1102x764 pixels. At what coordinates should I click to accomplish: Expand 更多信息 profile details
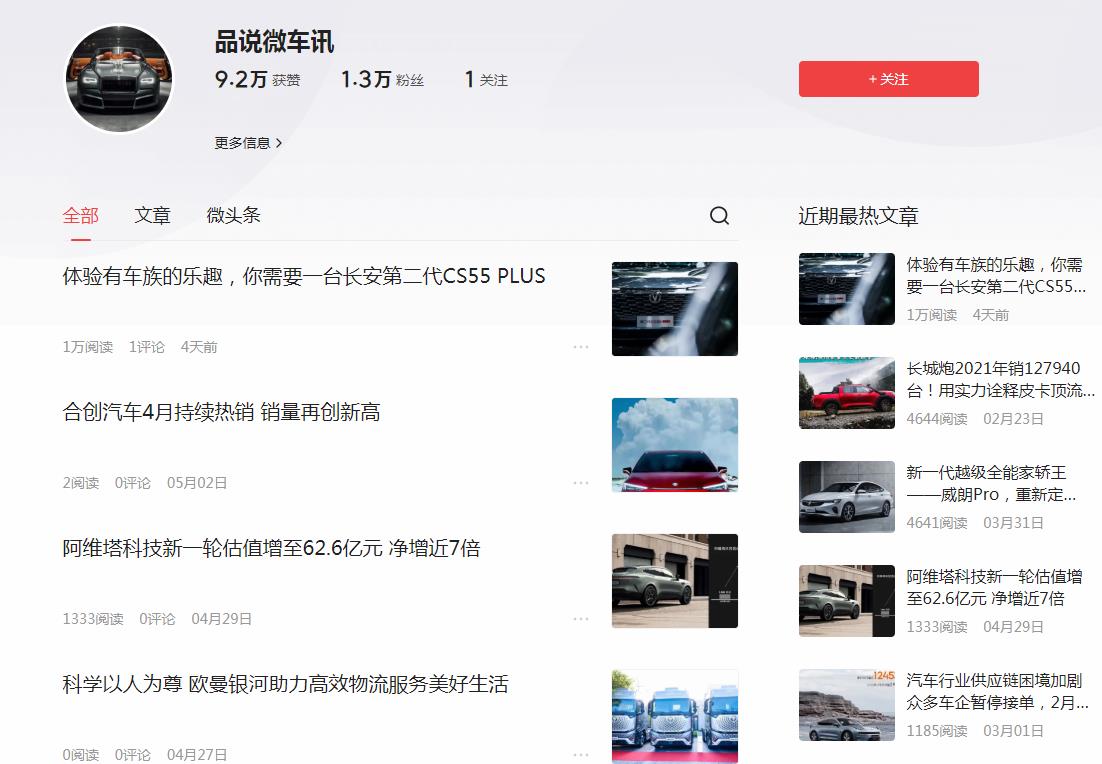click(248, 143)
